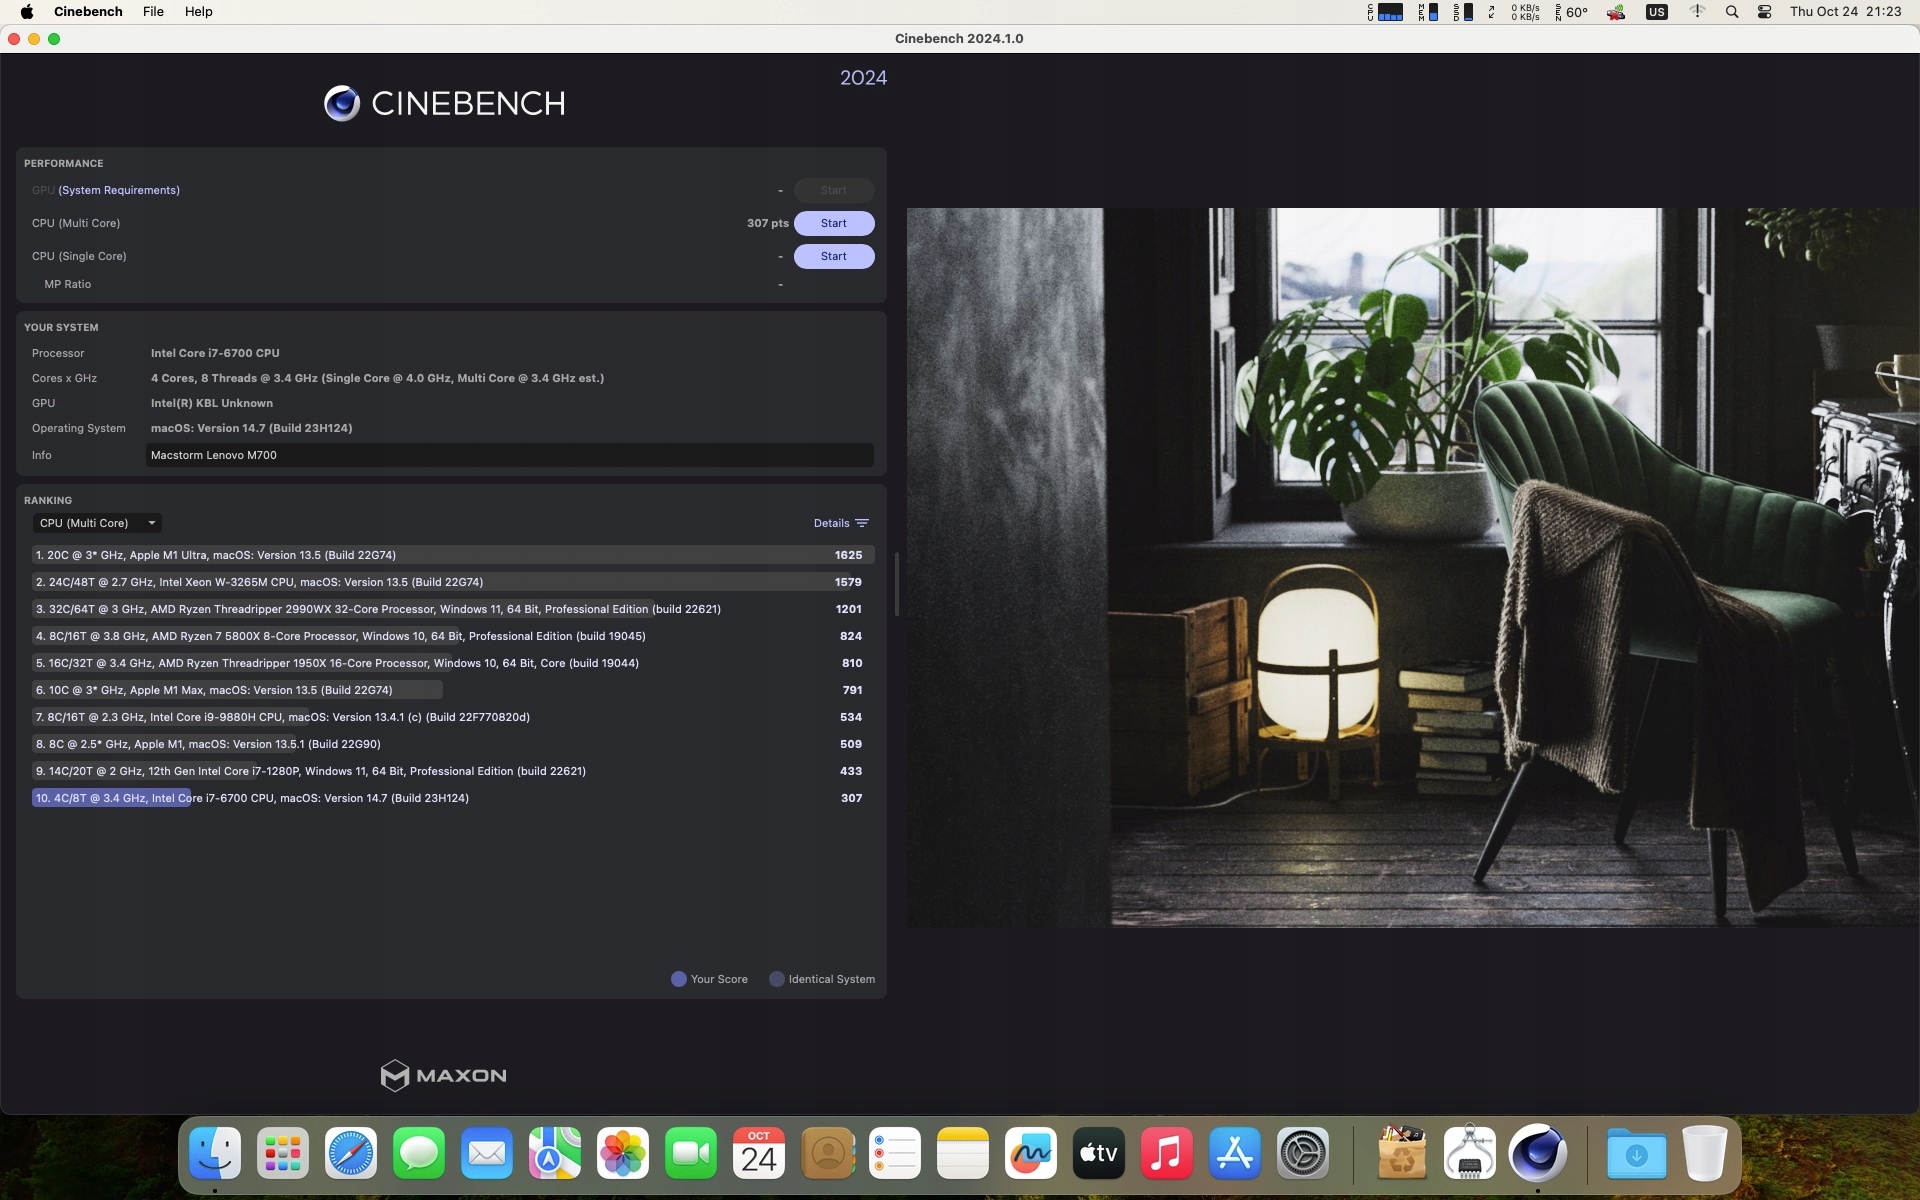Open the Downloads folder in Dock
Screen dimensions: 1920x1200
point(1636,1153)
